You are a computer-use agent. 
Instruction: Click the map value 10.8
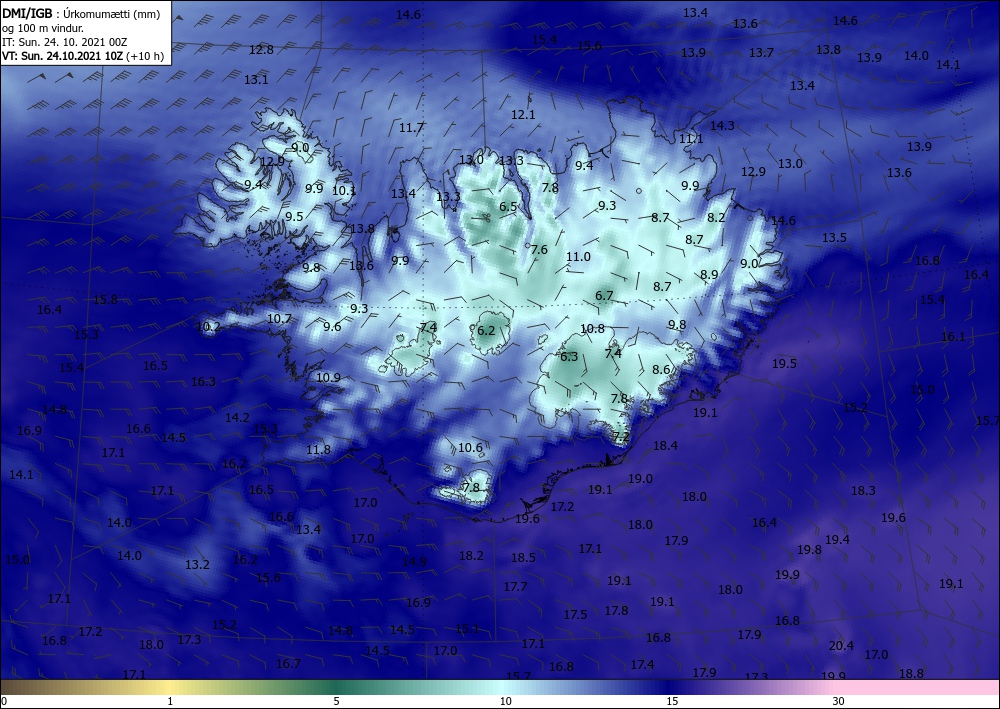coord(592,328)
